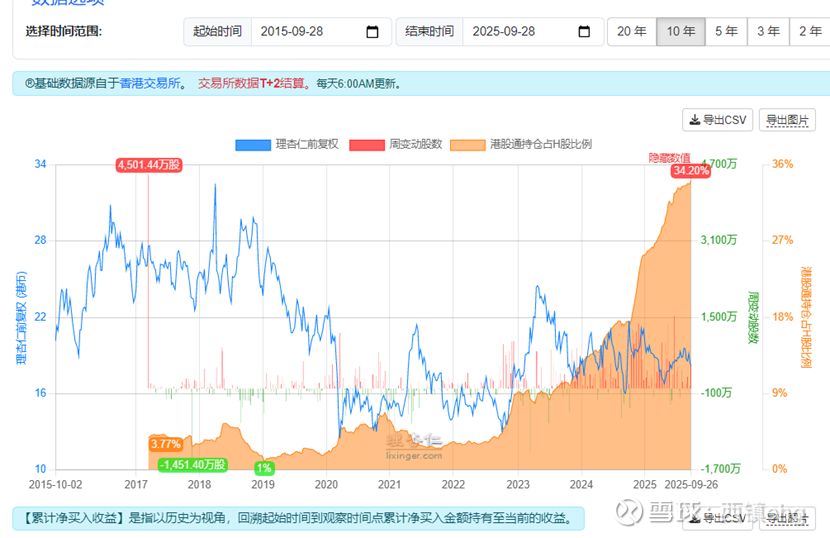Click the 2025-09-26 x-axis end label
The height and width of the screenshot is (538, 830).
point(691,485)
